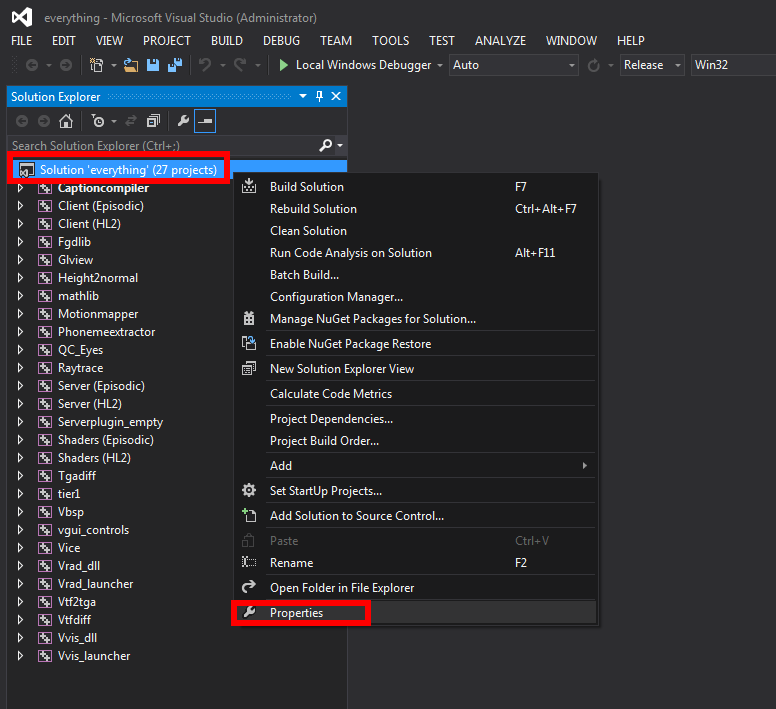Viewport: 776px width, 709px height.
Task: Open Configuration Manager from context menu
Action: (x=416, y=297)
